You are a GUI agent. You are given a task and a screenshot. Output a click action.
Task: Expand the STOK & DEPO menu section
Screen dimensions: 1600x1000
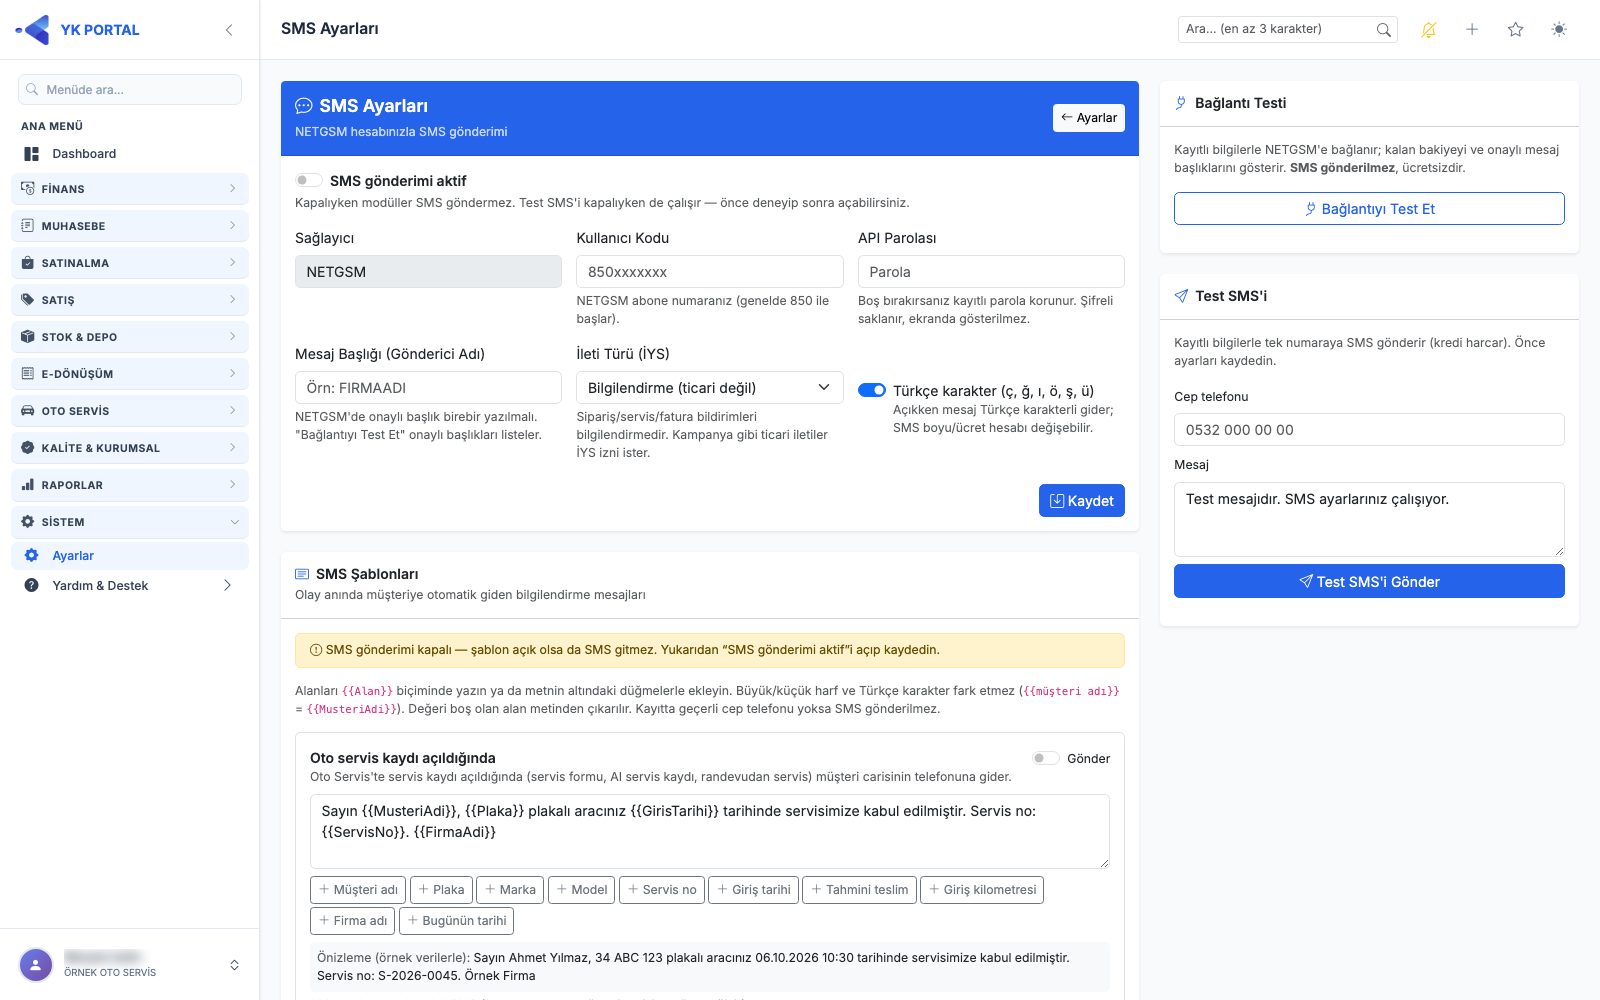click(130, 337)
